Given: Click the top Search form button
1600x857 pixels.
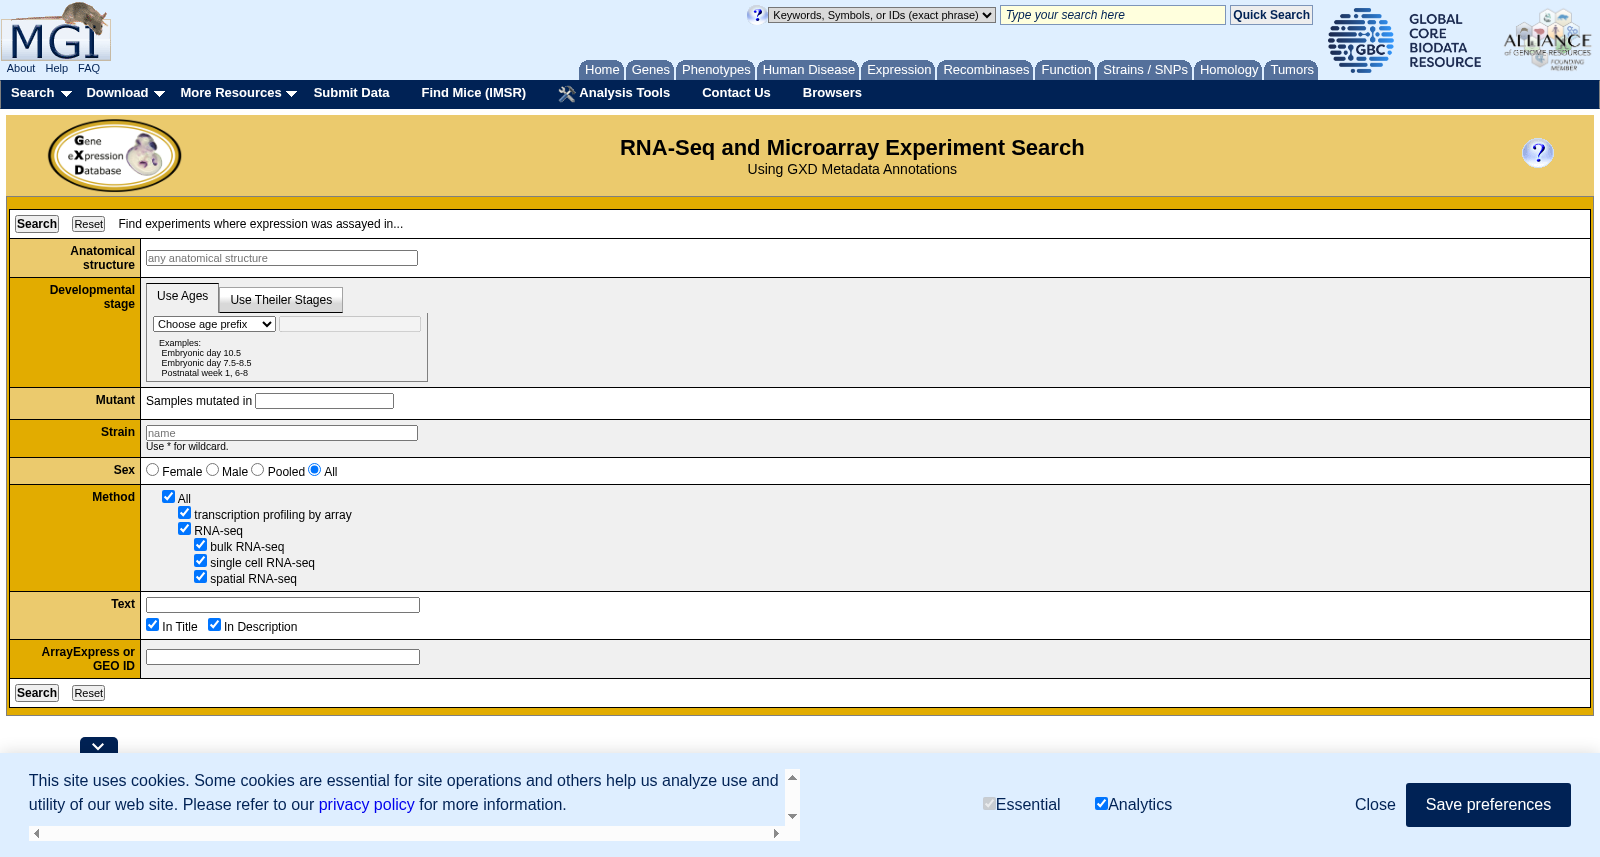Looking at the screenshot, I should [x=37, y=224].
